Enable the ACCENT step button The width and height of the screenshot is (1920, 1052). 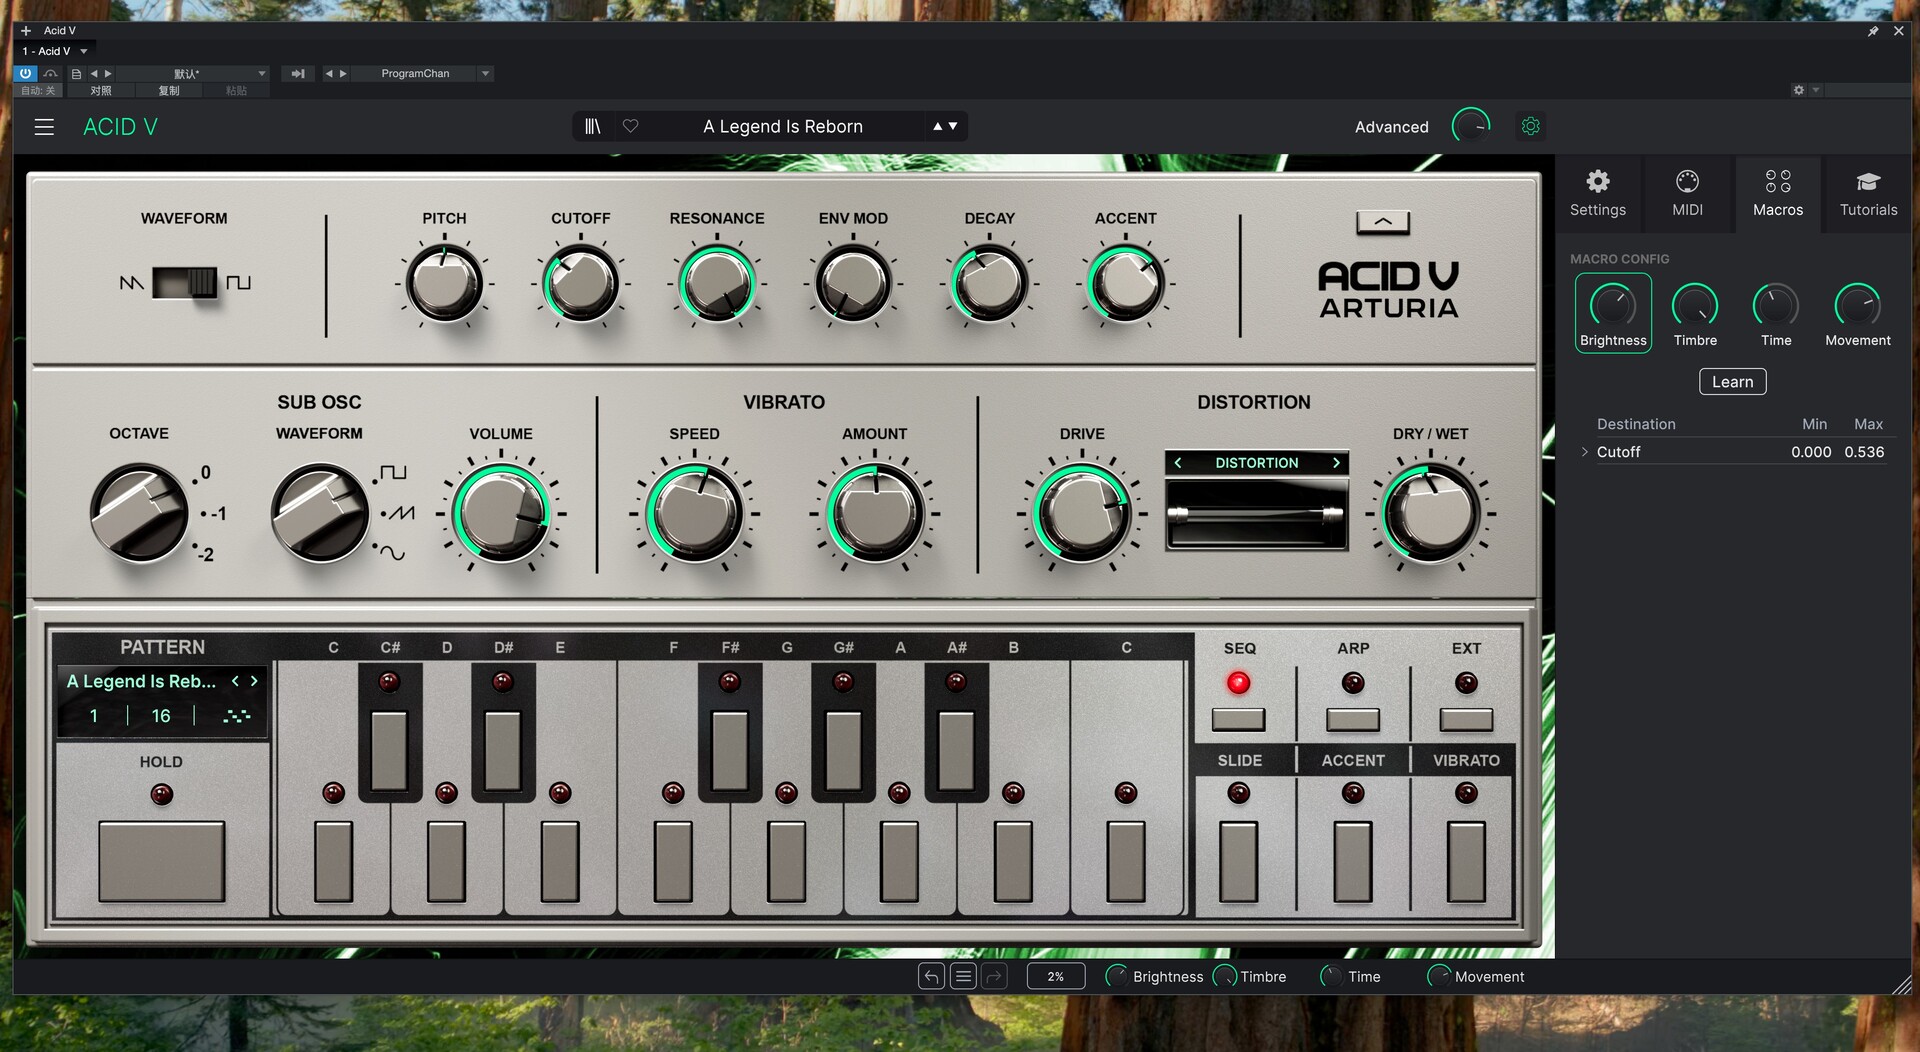point(1353,861)
